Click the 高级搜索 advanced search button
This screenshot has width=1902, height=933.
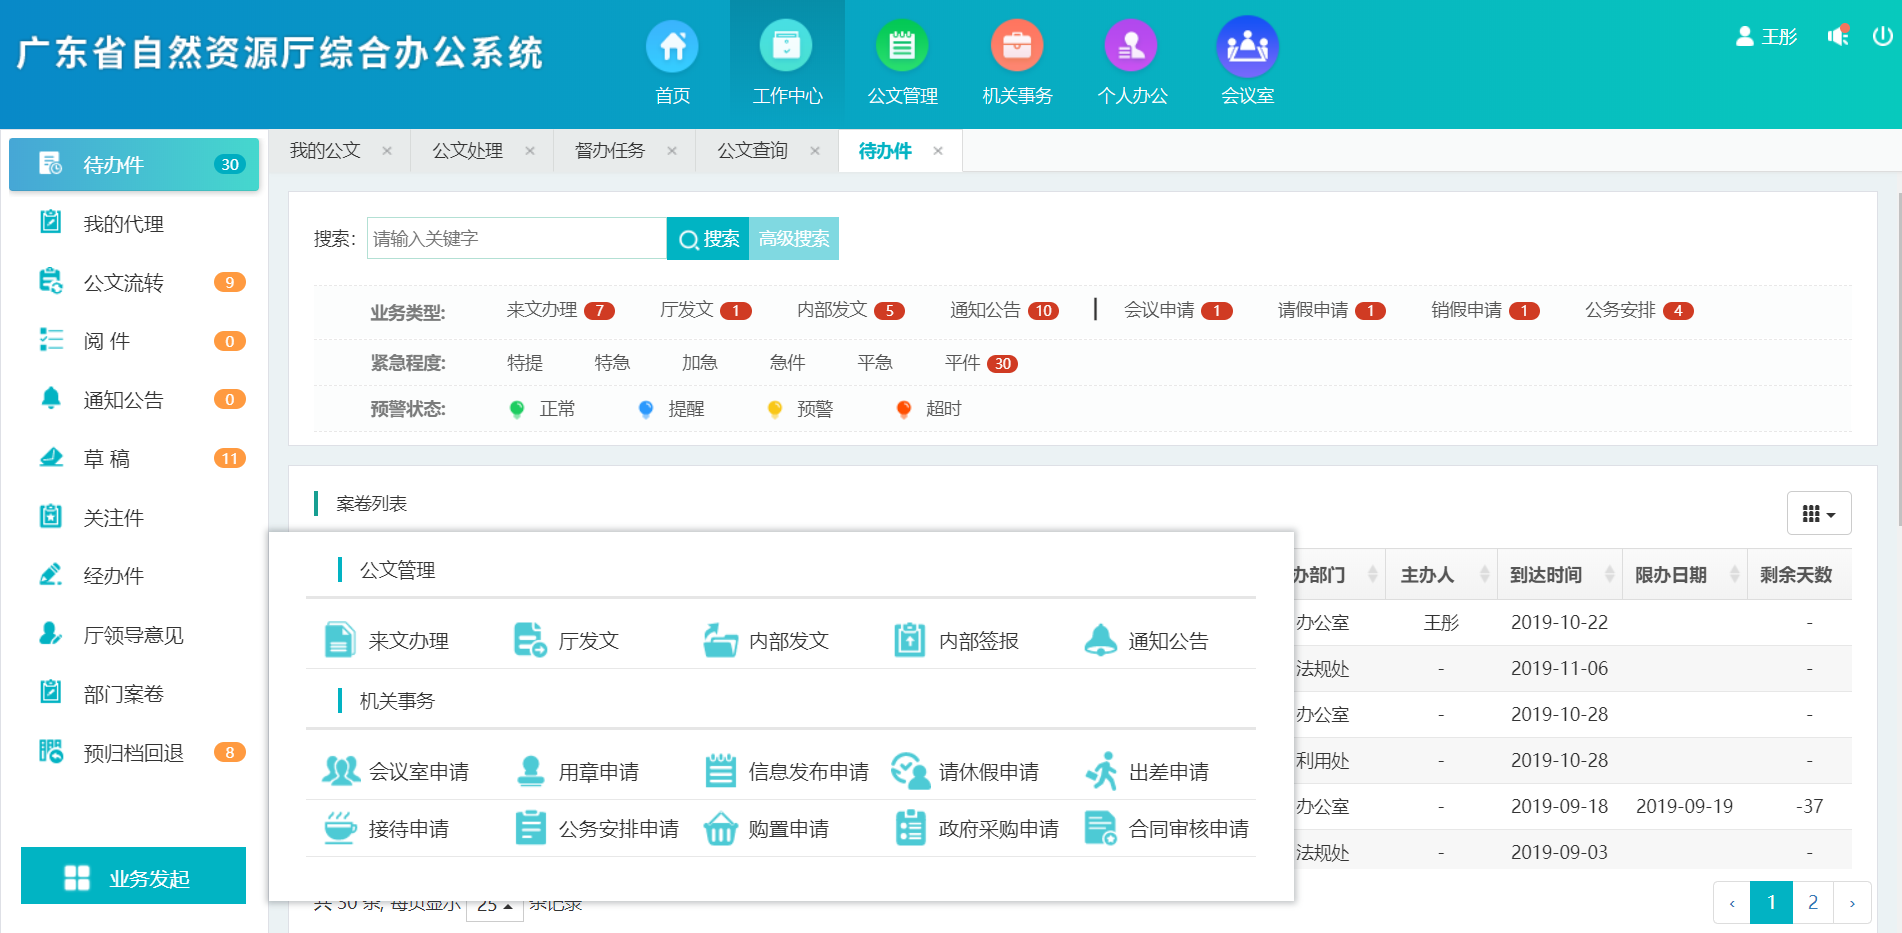[x=794, y=239]
